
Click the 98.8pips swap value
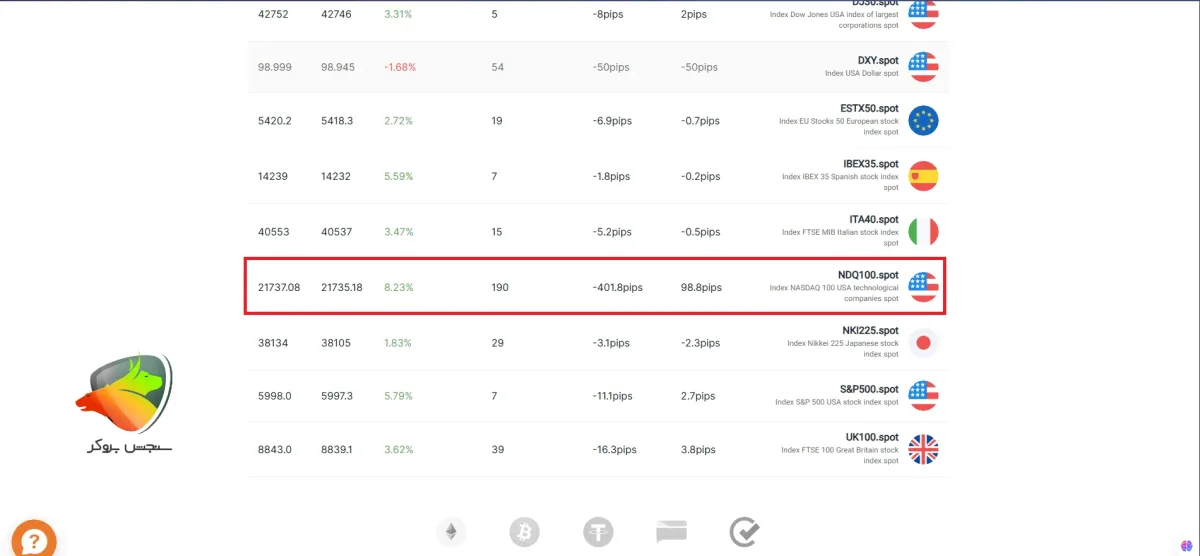pos(701,288)
